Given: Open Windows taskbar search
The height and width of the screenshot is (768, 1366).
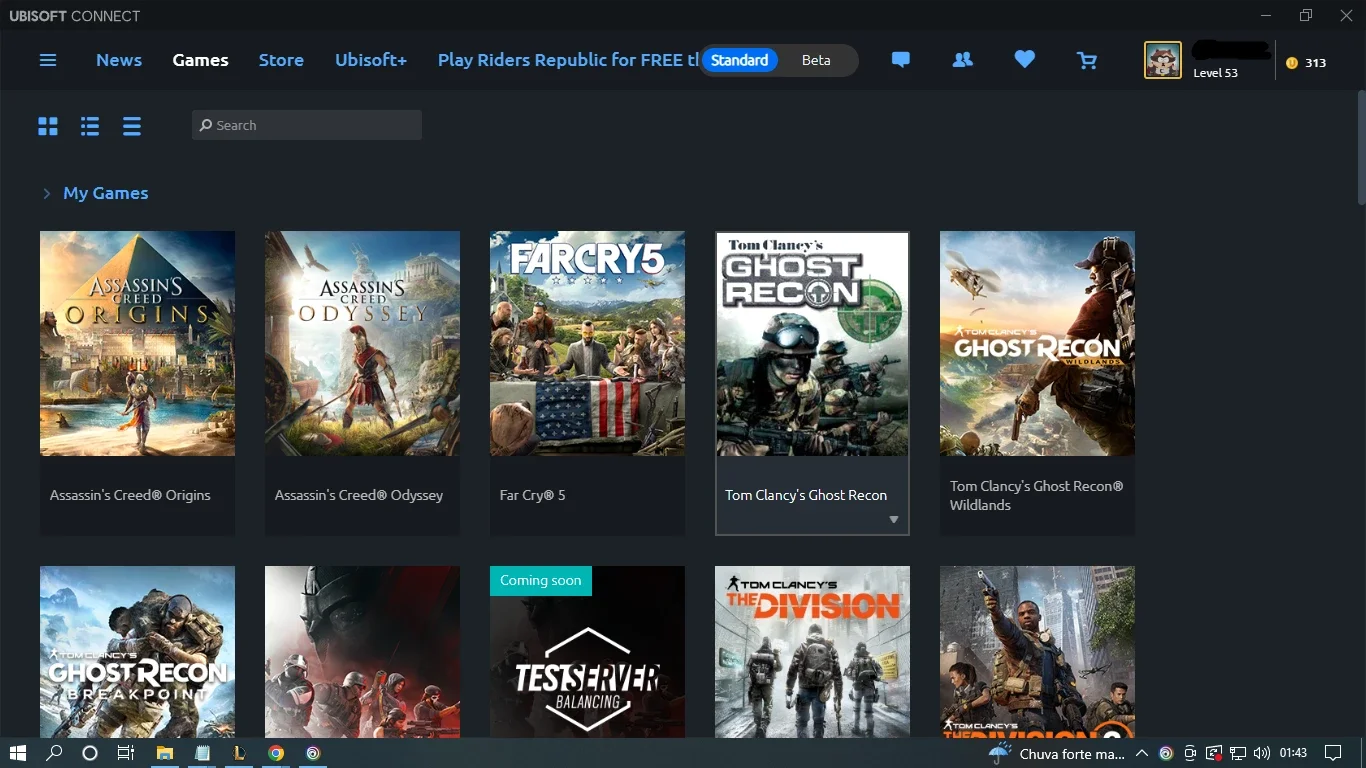Looking at the screenshot, I should point(54,753).
